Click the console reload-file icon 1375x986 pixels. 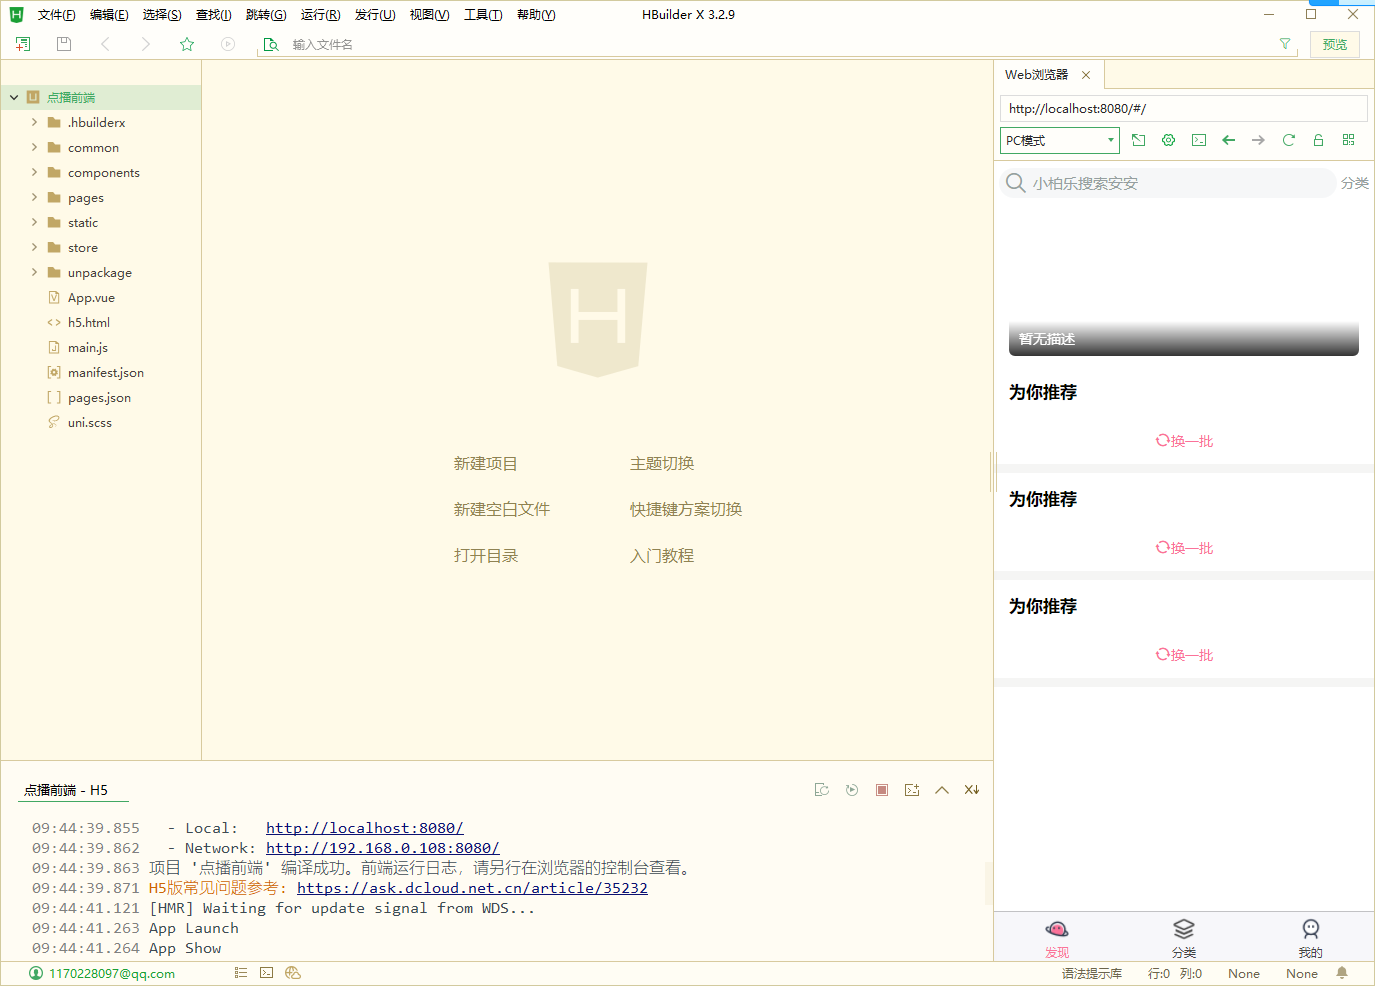click(x=822, y=790)
